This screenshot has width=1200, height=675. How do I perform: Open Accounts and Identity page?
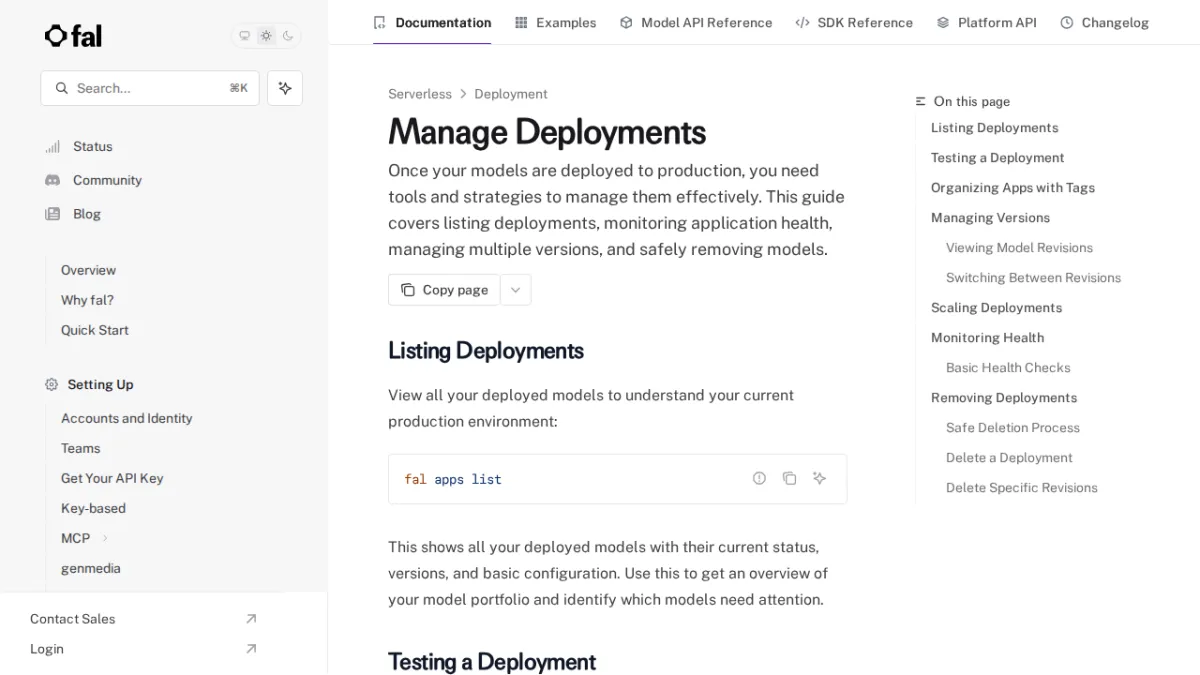coord(126,418)
